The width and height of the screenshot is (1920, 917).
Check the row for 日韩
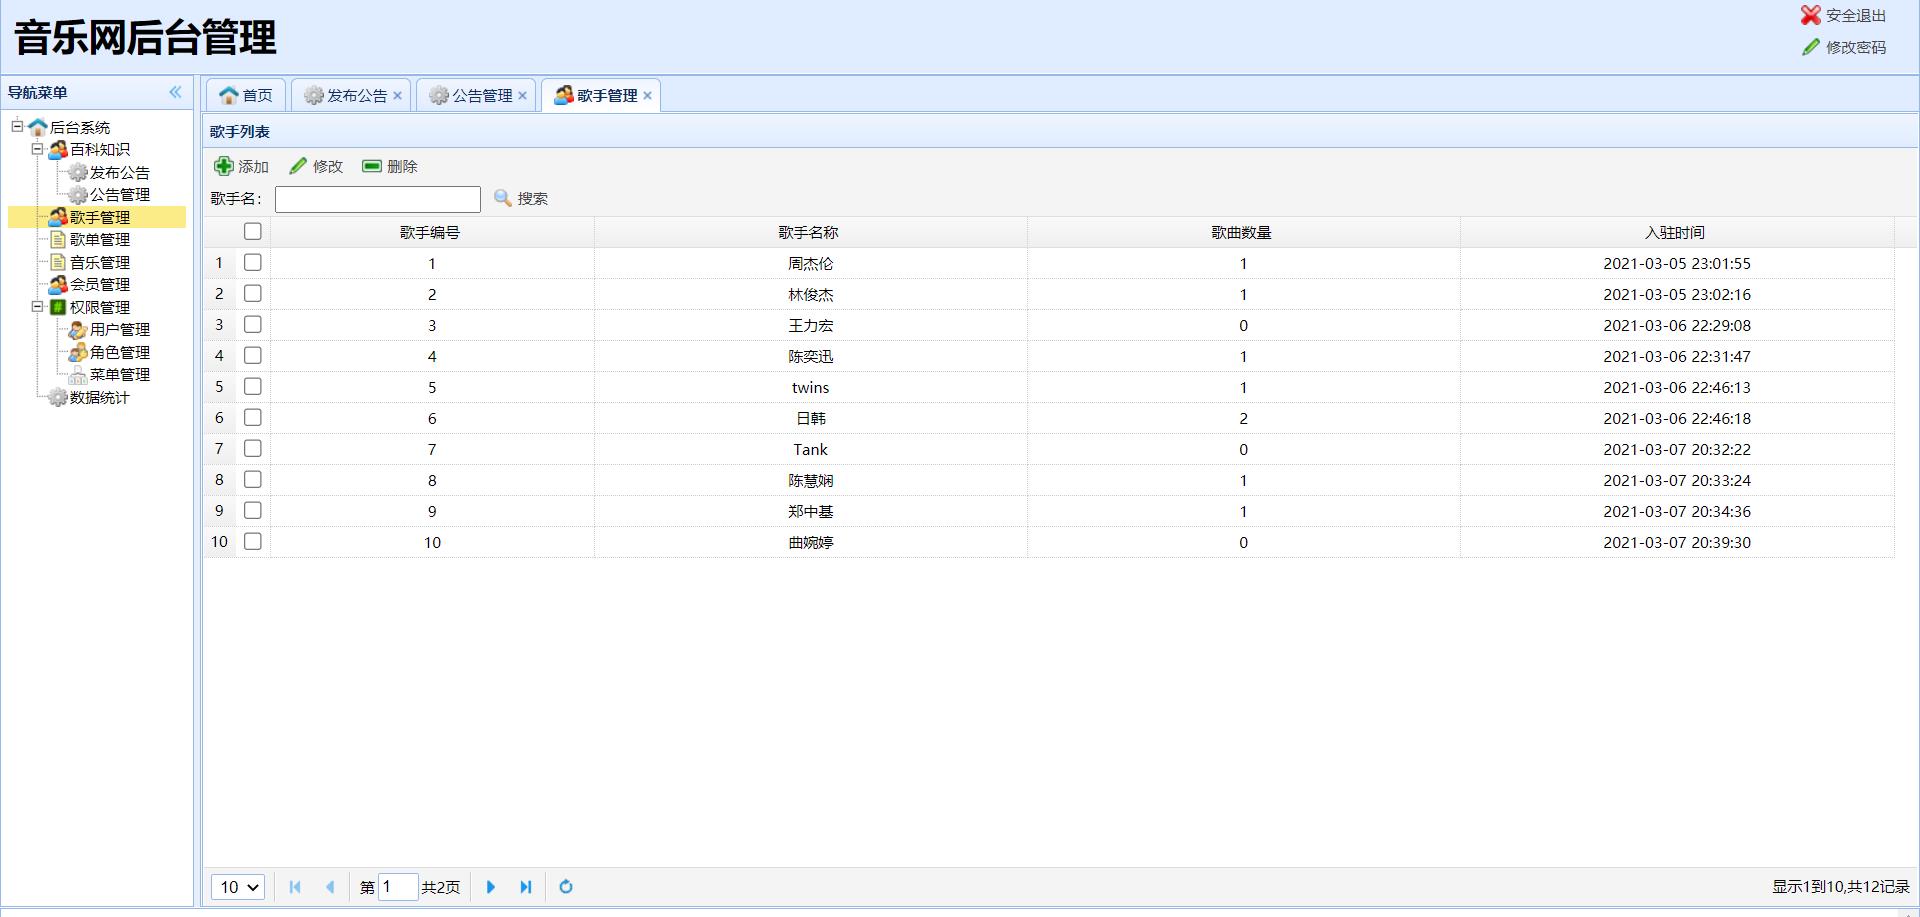(253, 418)
